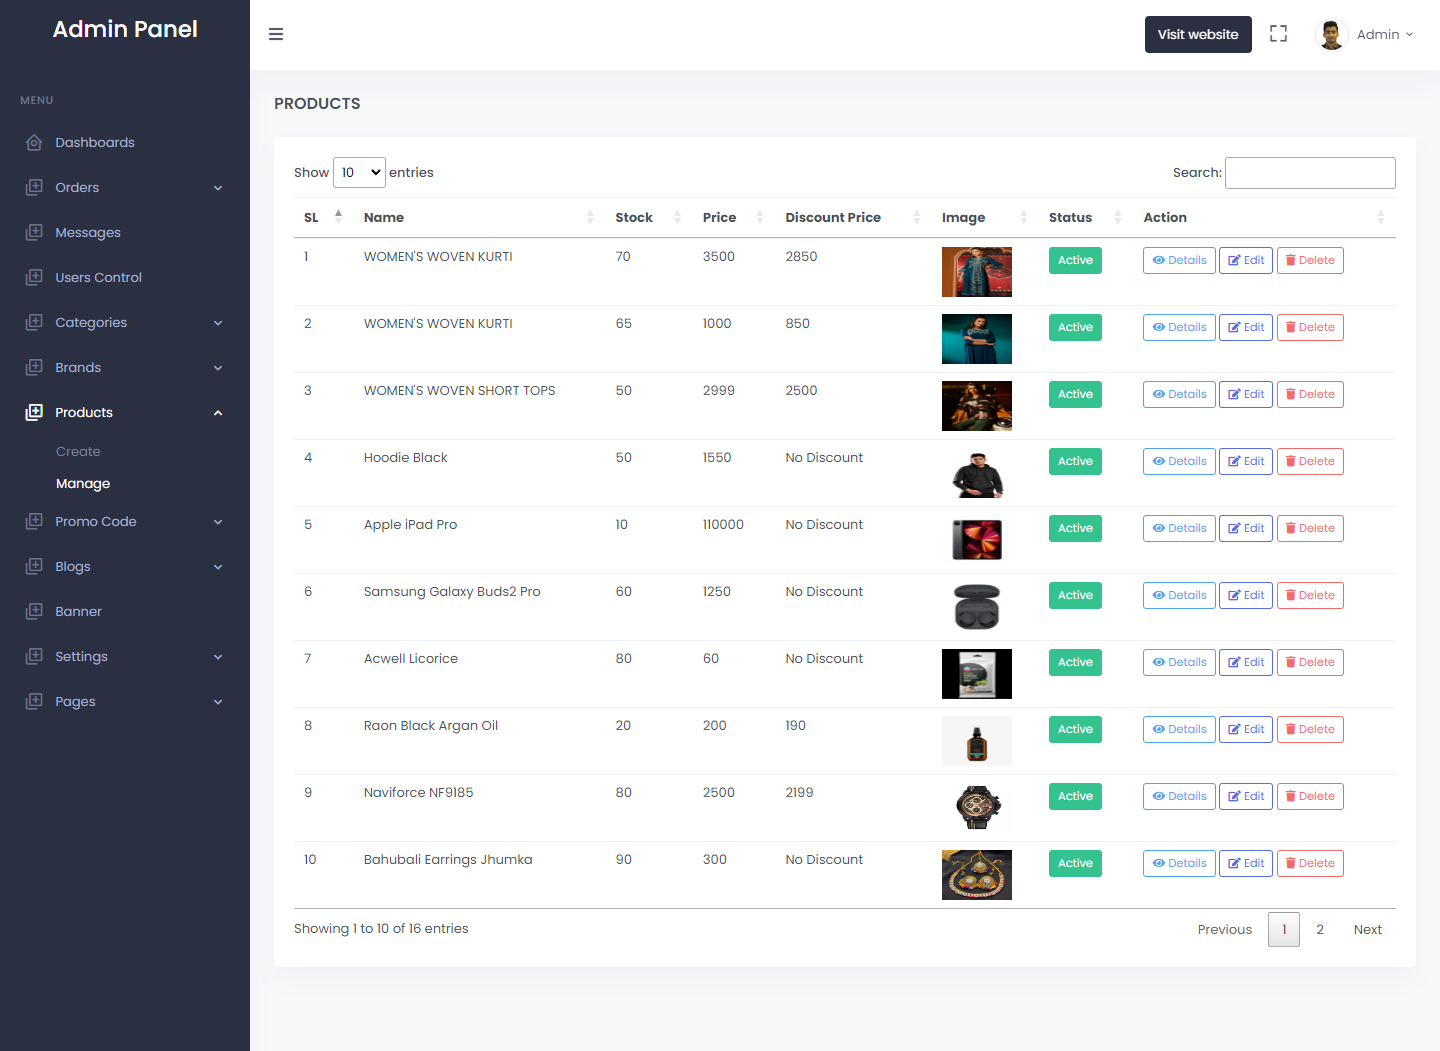Delete the Acwell Licorice product
1440x1051 pixels.
(x=1310, y=662)
